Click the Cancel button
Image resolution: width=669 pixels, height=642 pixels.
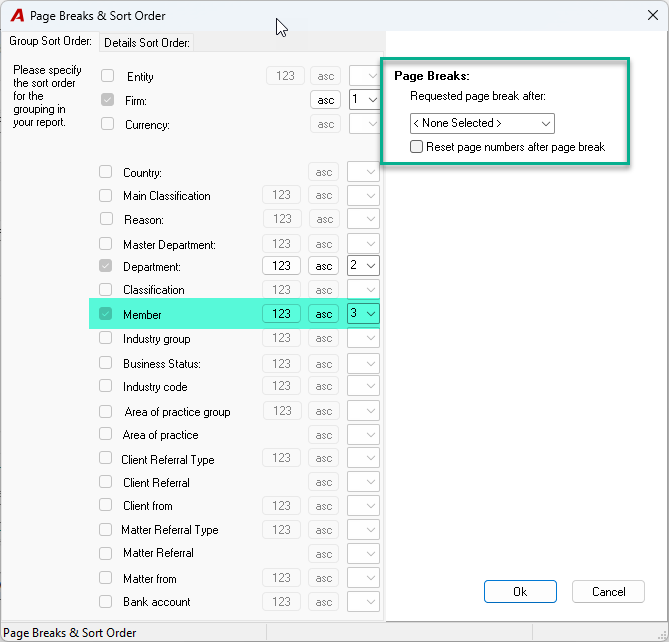608,591
